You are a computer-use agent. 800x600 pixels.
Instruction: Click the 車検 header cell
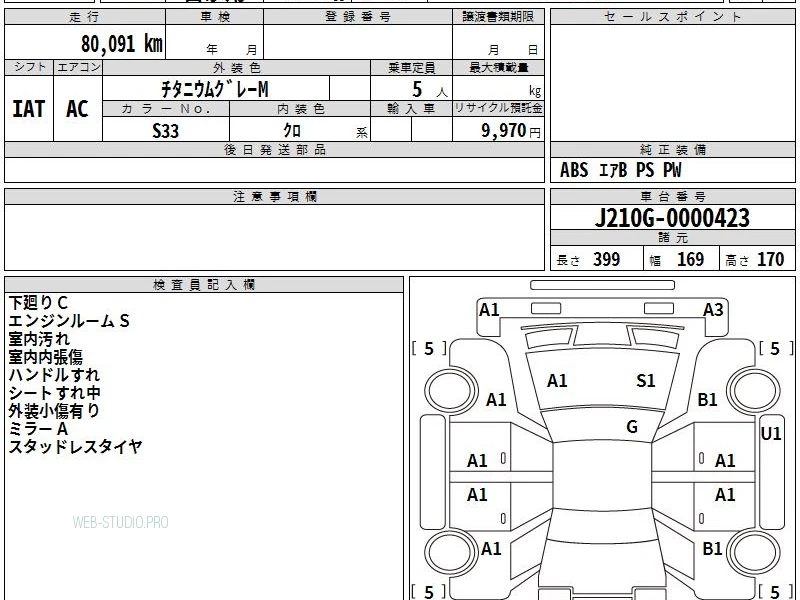click(215, 17)
